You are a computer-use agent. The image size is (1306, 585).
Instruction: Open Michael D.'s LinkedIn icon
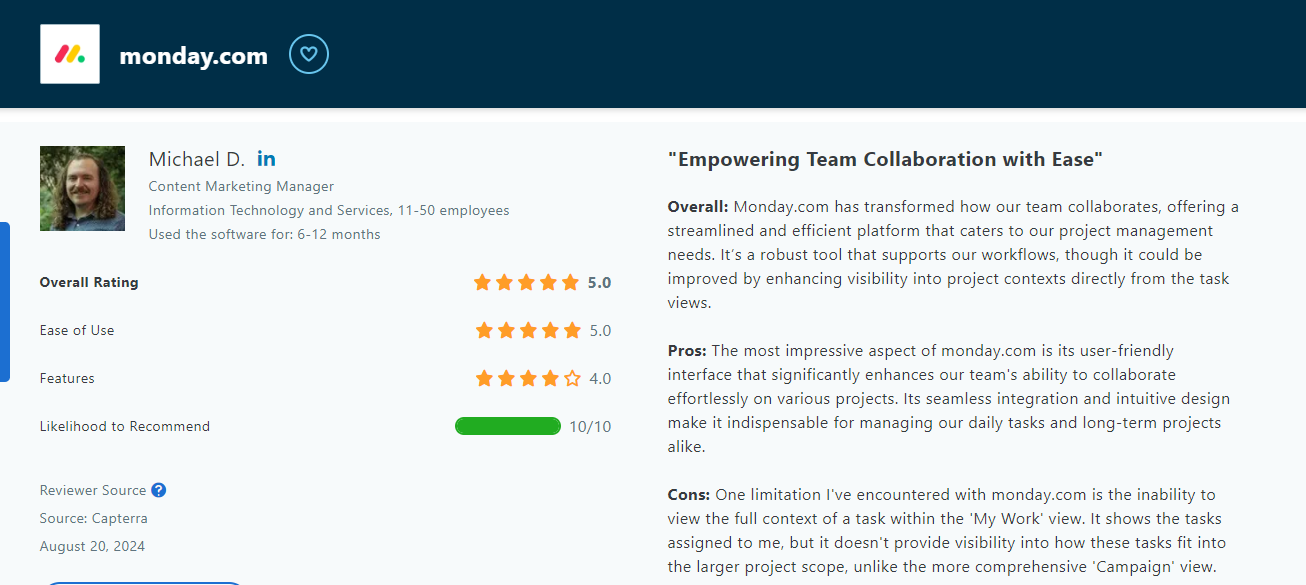point(266,159)
